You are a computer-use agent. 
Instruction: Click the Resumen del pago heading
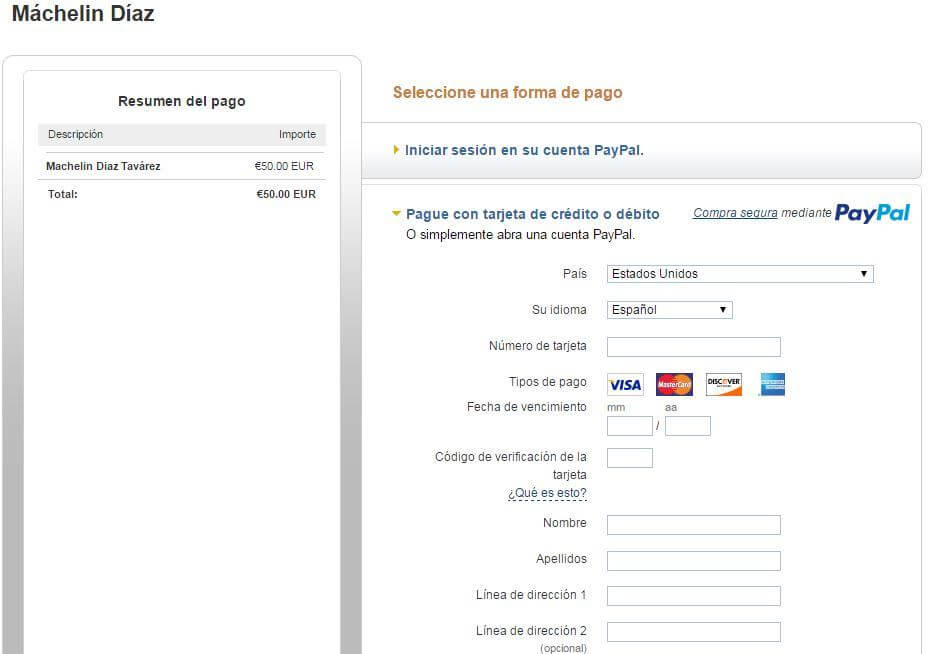[182, 102]
